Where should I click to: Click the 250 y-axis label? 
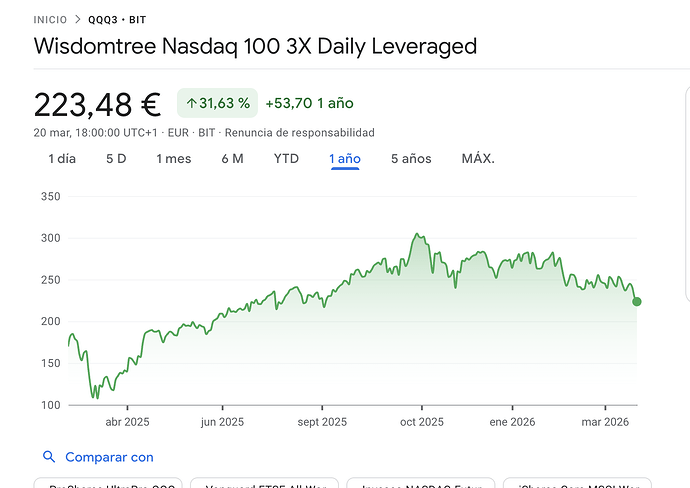[51, 280]
